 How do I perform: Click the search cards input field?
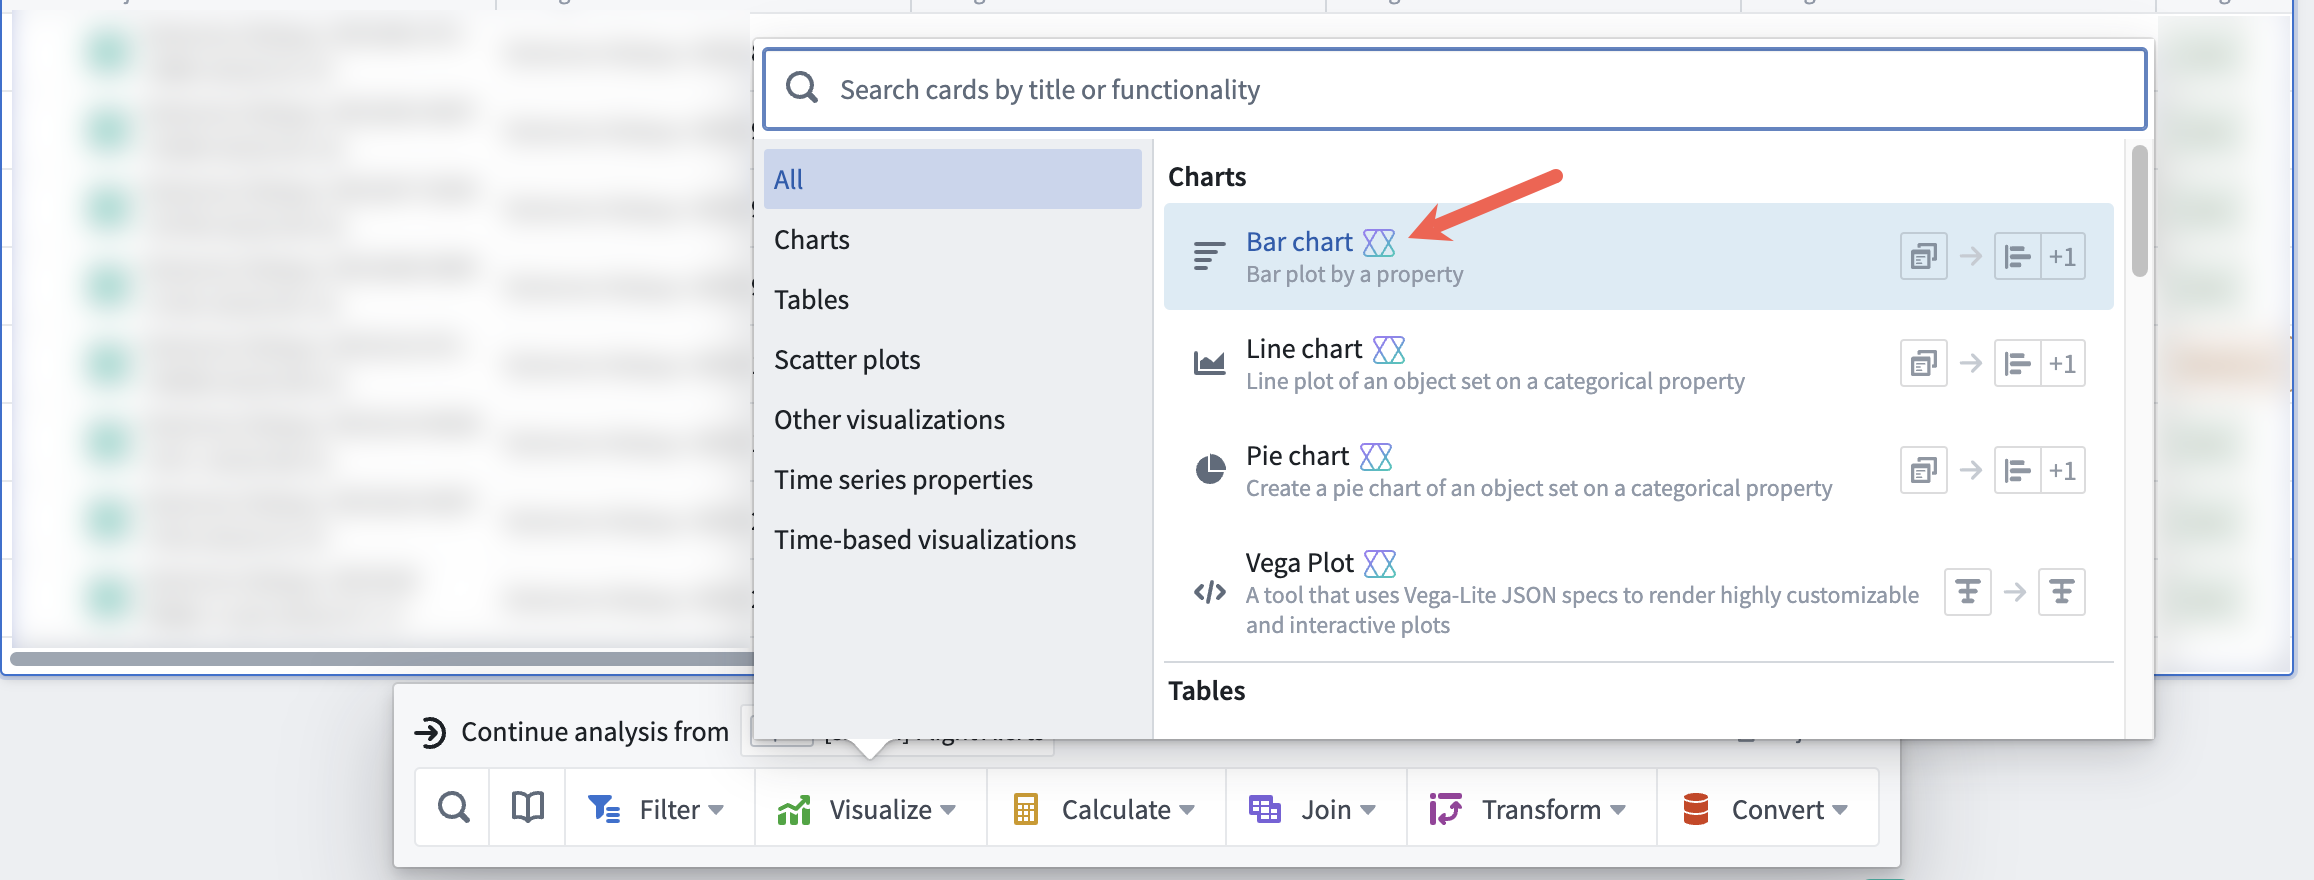click(1454, 89)
